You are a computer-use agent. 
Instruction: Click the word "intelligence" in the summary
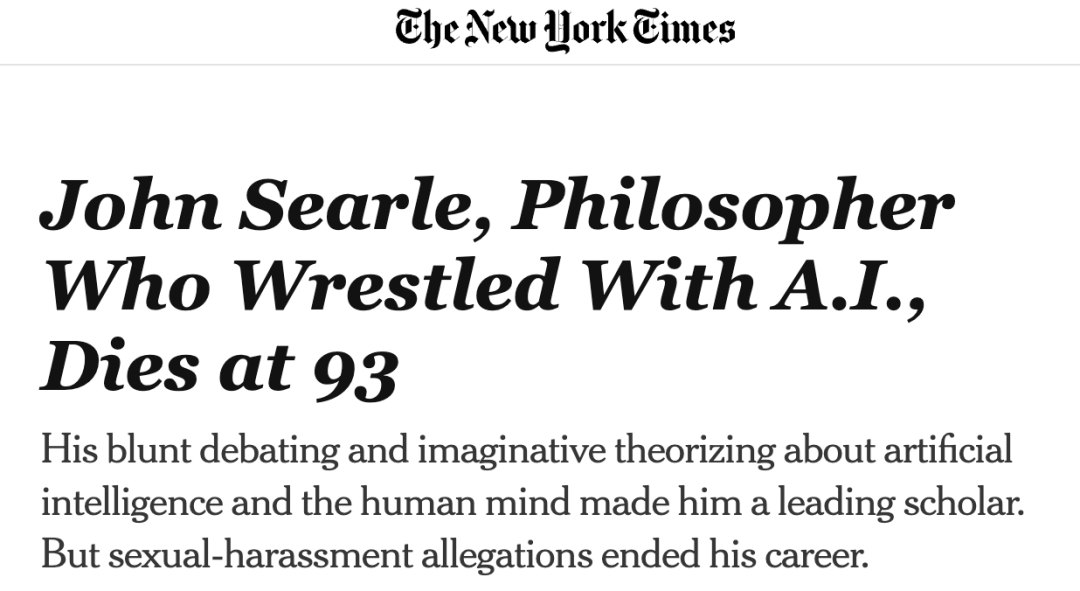[x=132, y=502]
